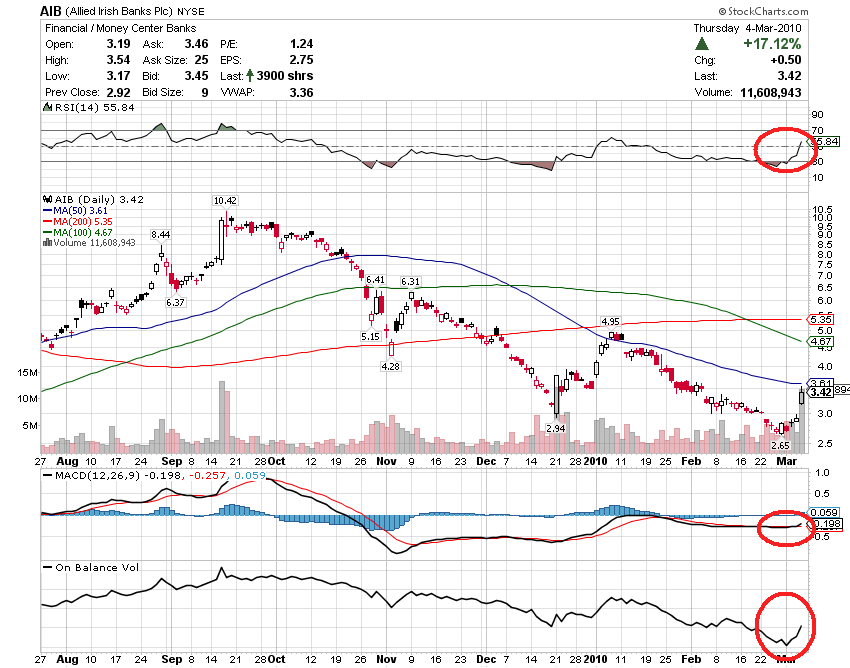This screenshot has height=668, width=850.
Task: Click the 5.15 low price annotation
Action: [x=370, y=336]
